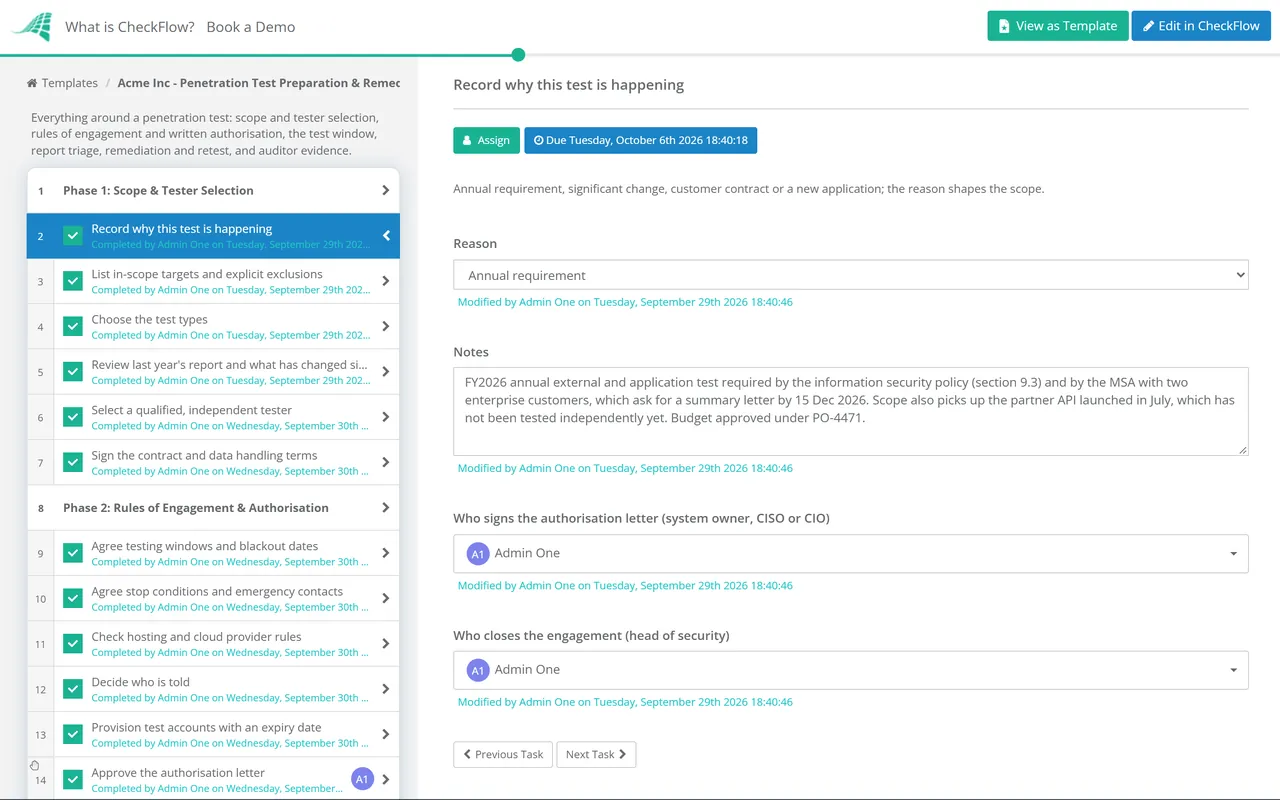Click the Modified by Admin One text under Reason
This screenshot has height=800, width=1280.
pos(625,302)
